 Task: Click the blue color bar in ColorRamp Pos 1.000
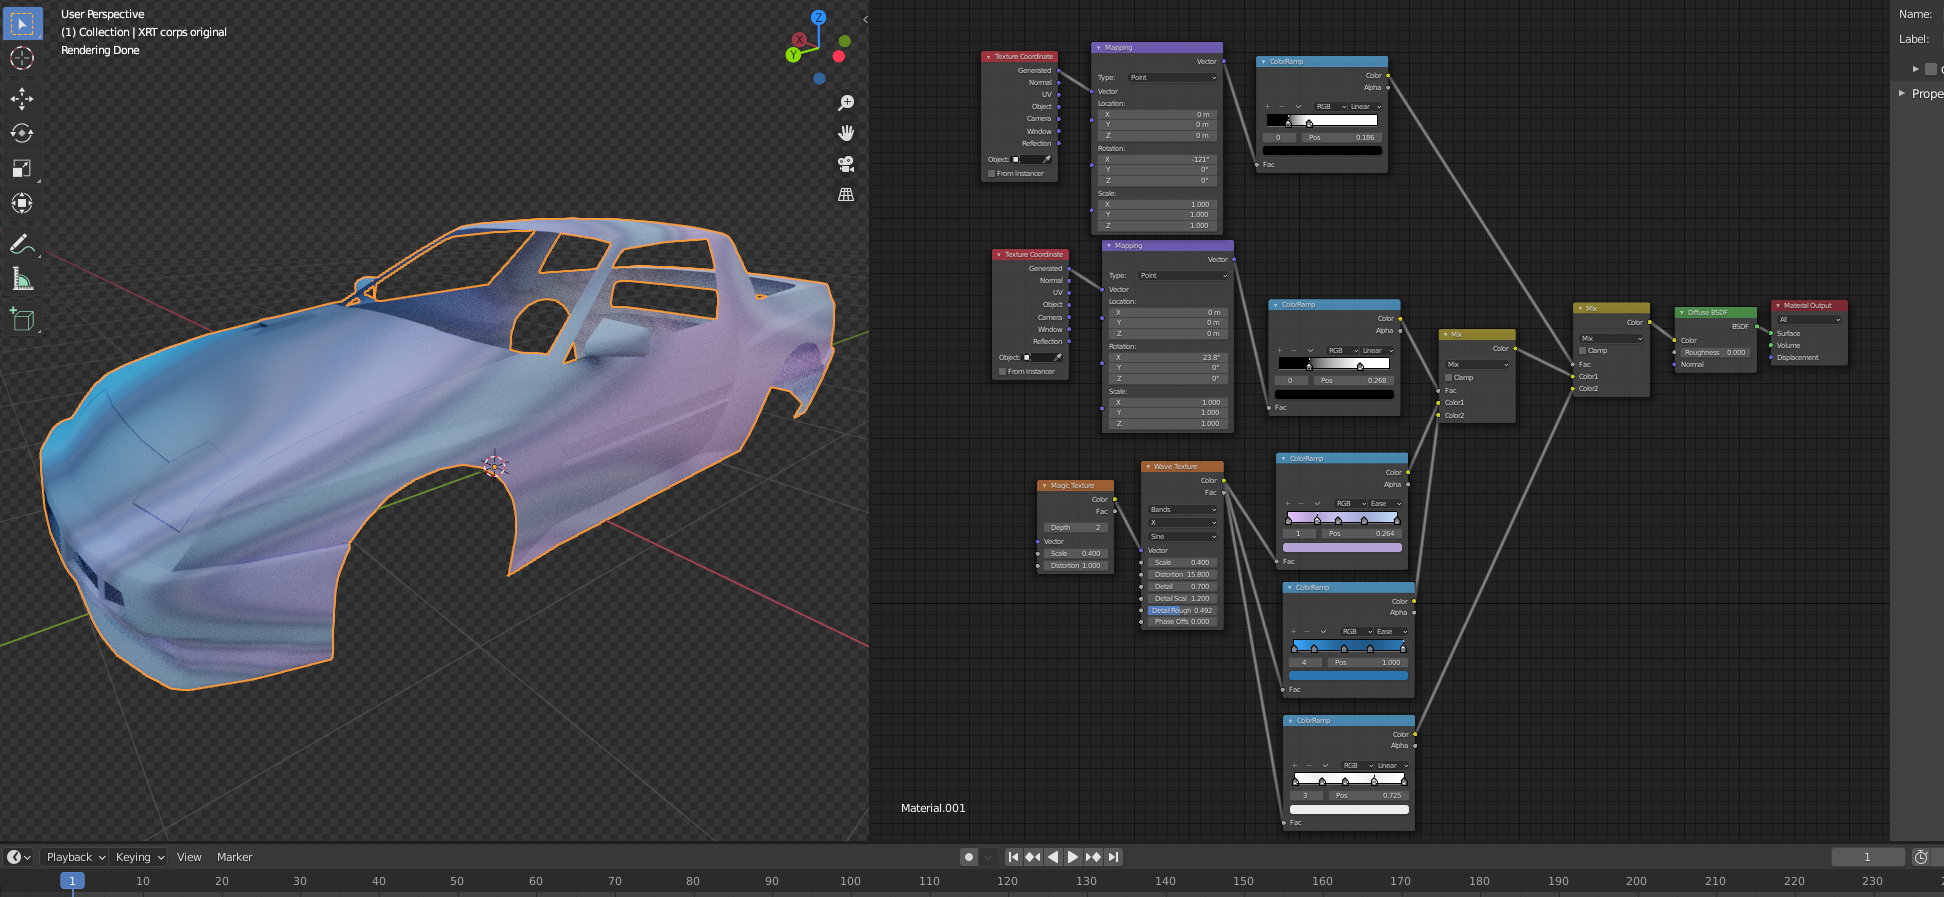(1348, 676)
